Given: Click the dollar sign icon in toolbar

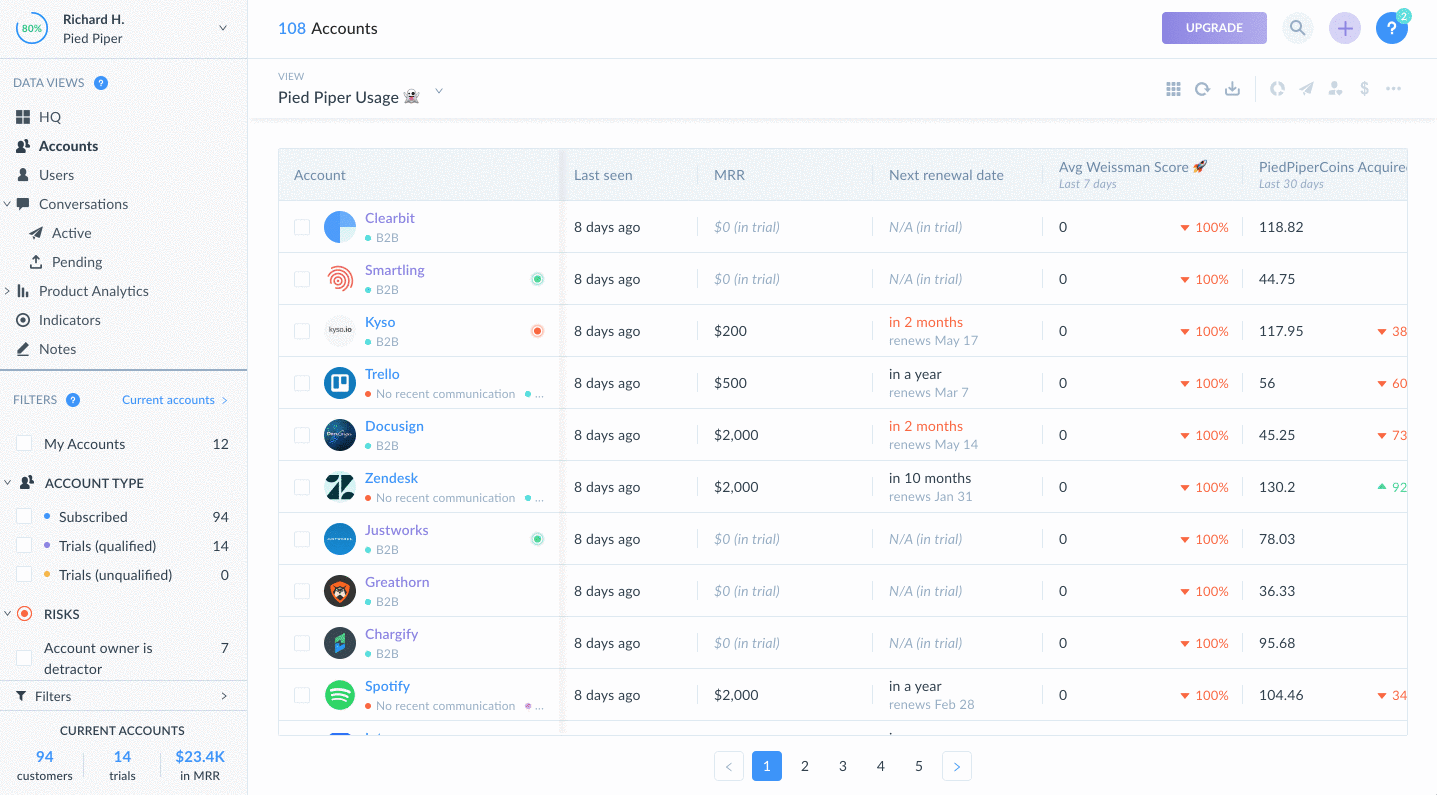Looking at the screenshot, I should click(1364, 89).
